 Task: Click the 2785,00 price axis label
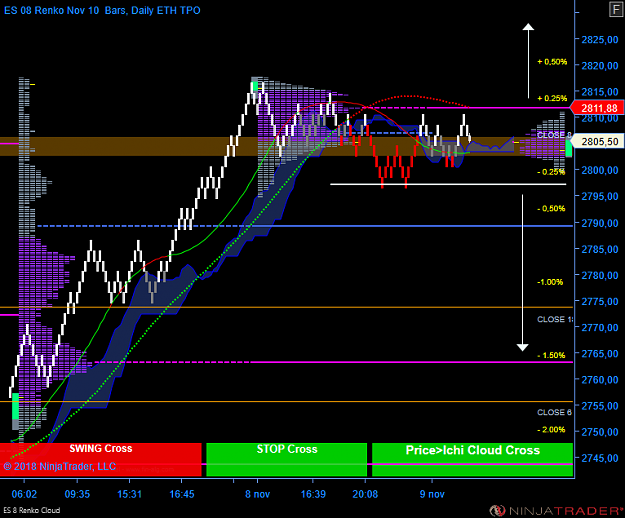600,249
